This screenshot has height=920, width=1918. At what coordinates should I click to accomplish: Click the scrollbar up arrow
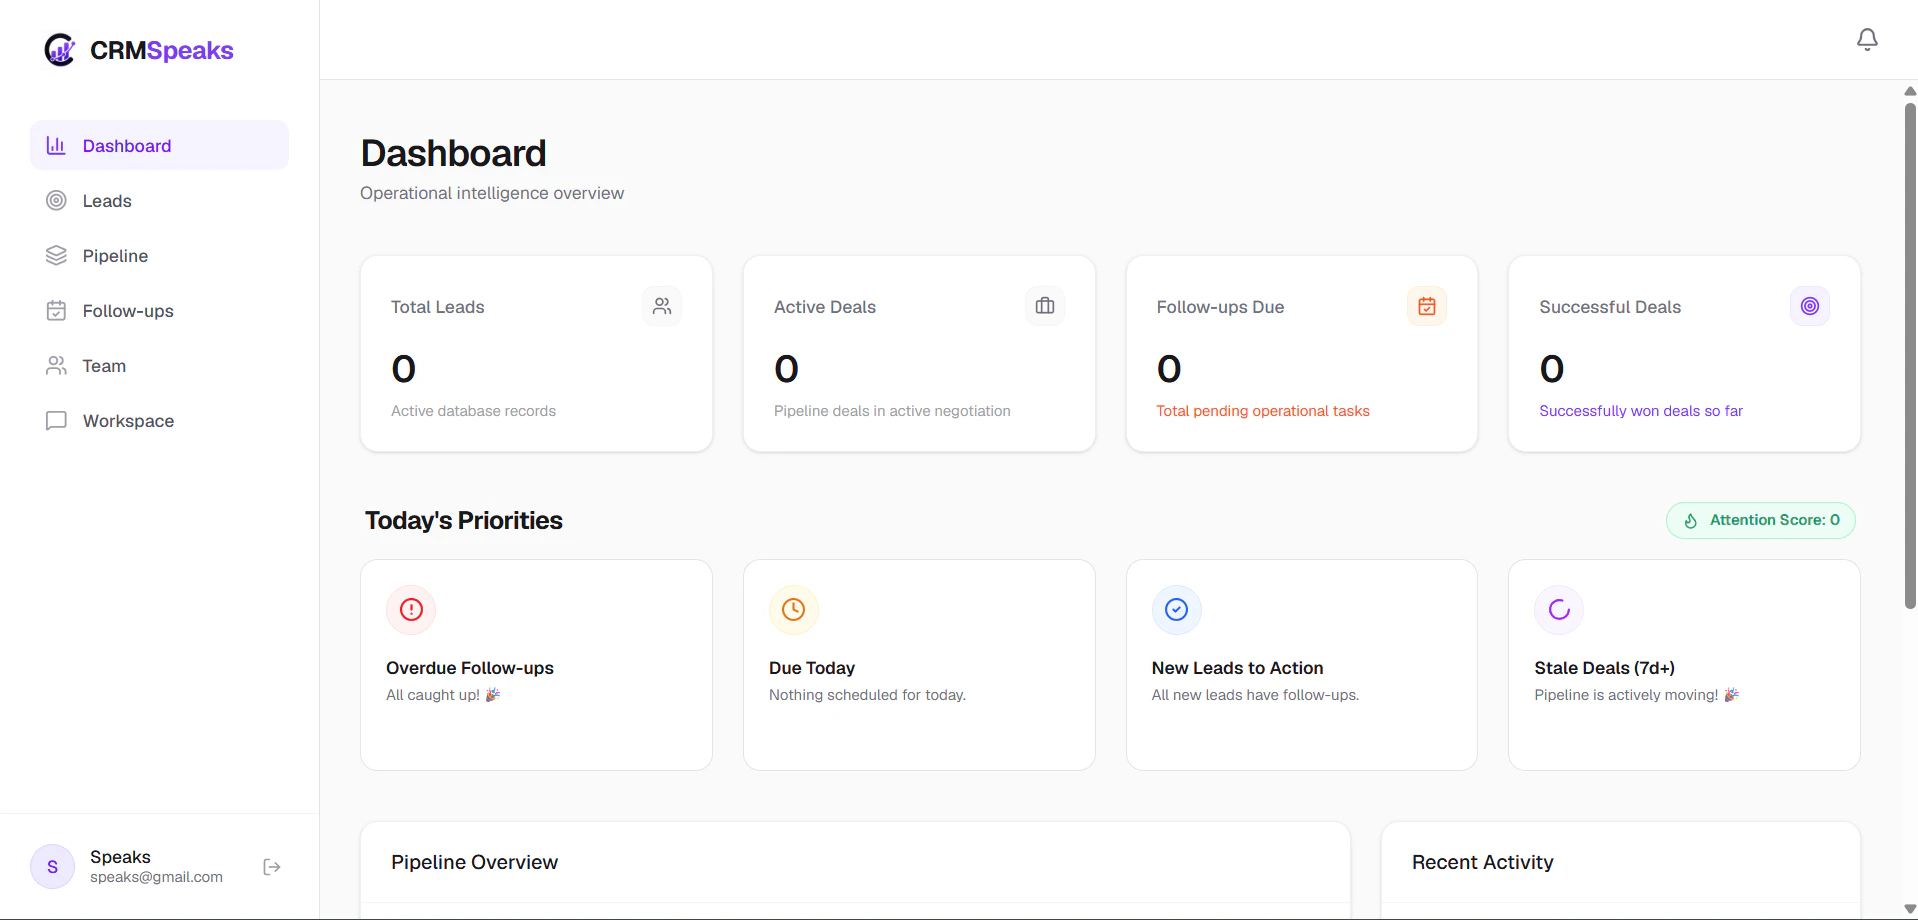pyautogui.click(x=1910, y=91)
